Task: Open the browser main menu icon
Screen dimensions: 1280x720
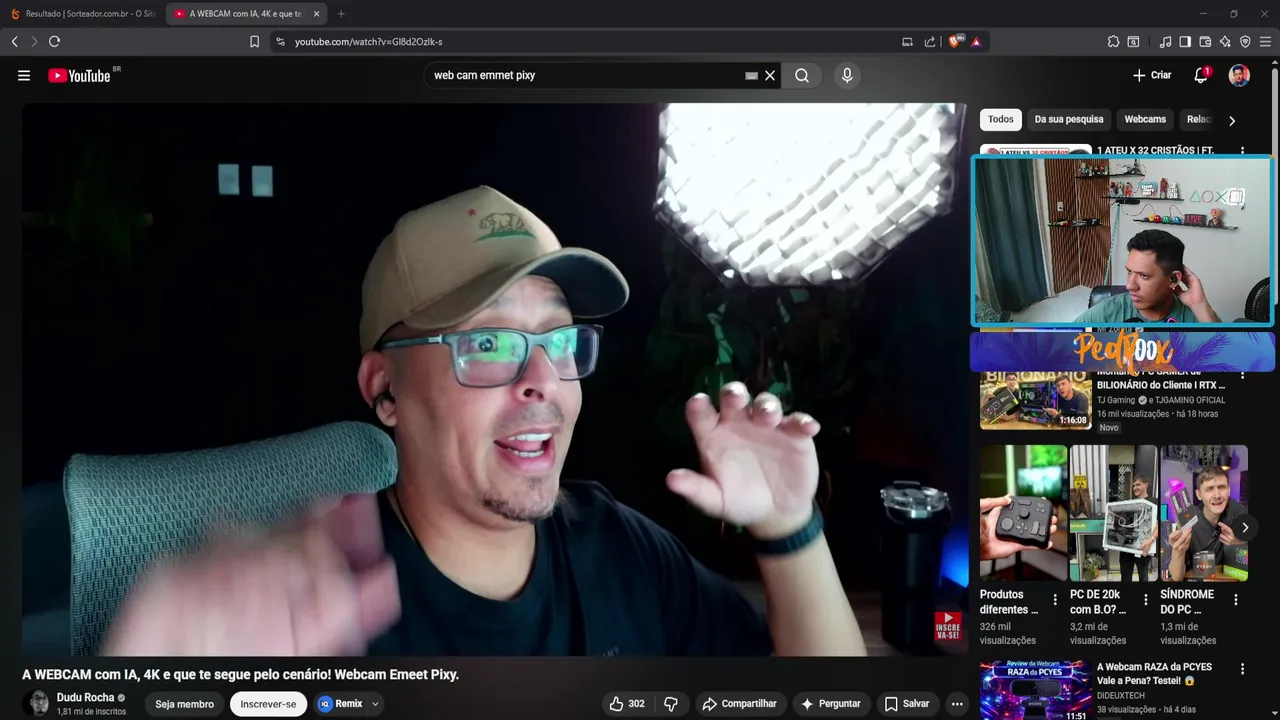Action: 1265,41
